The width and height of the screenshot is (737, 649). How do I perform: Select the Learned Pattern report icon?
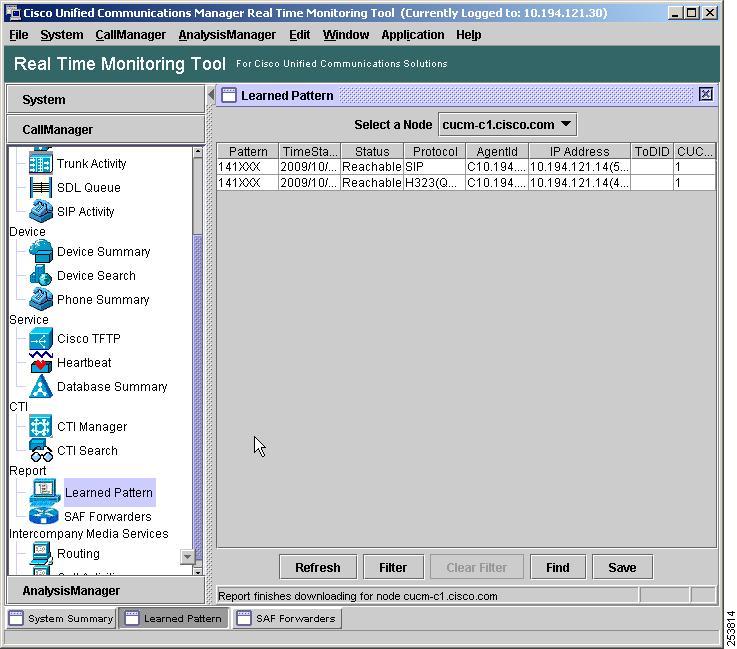coord(45,492)
